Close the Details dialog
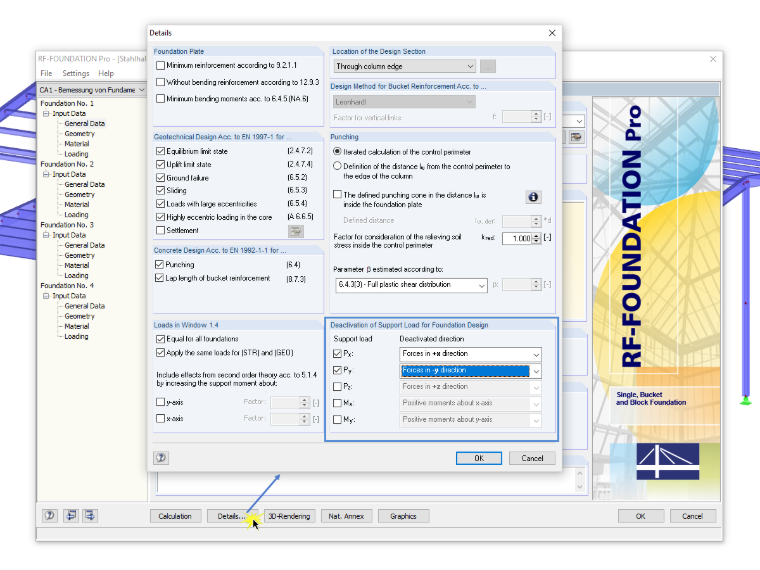The image size is (760, 570). (552, 33)
